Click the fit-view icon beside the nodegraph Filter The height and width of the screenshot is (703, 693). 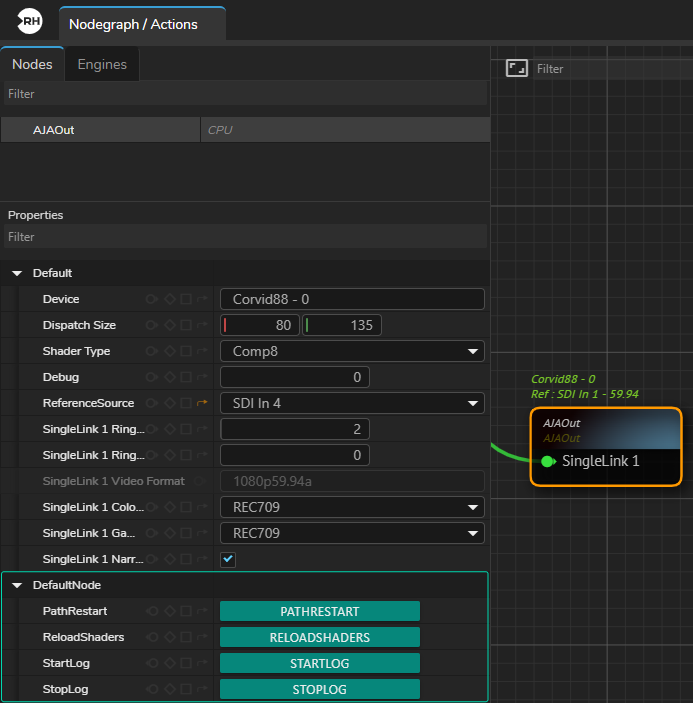pos(516,69)
